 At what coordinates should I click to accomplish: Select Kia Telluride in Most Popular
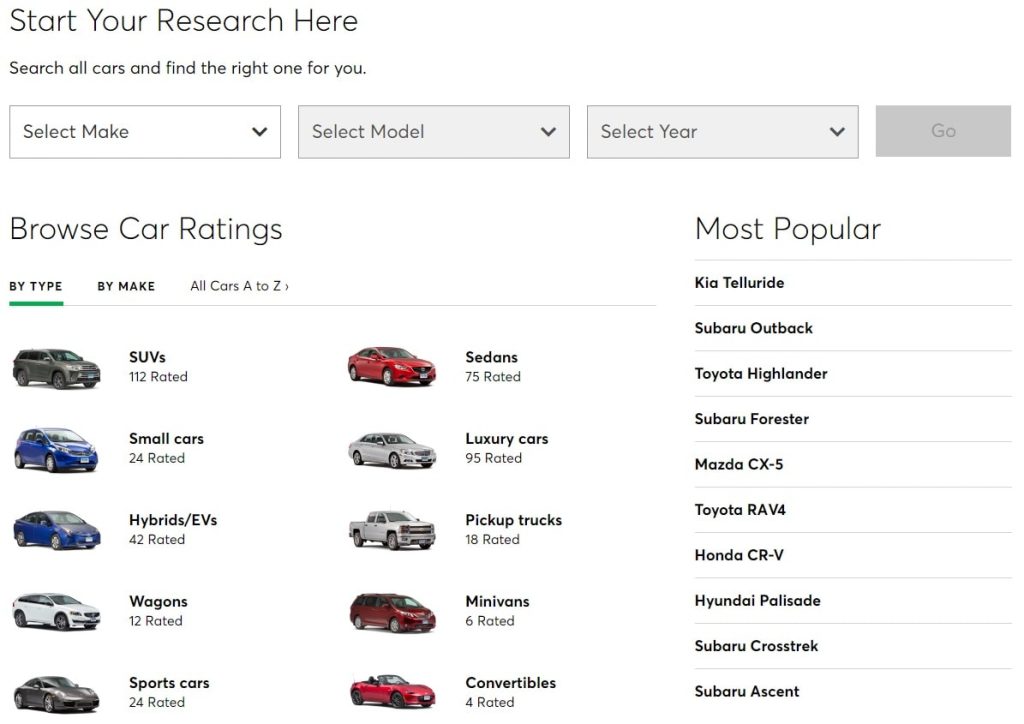[739, 283]
